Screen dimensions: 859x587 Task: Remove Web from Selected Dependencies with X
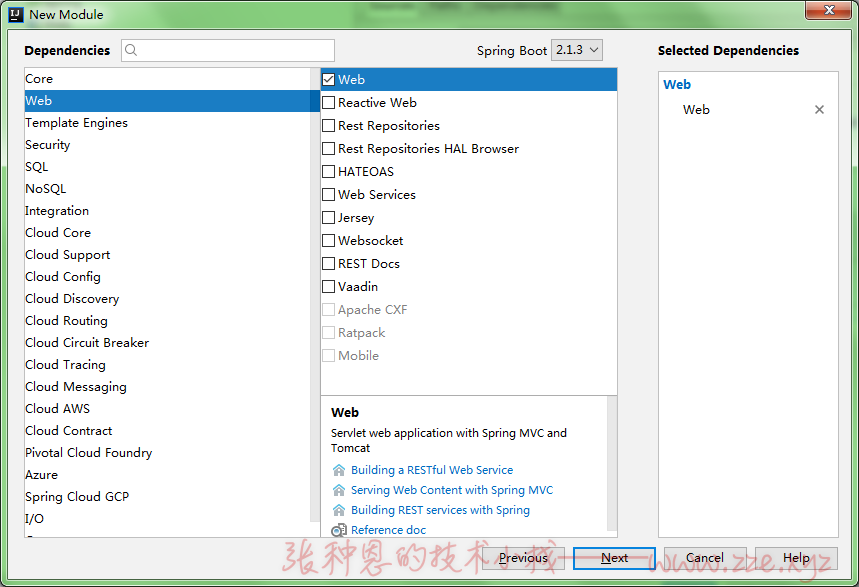tap(819, 110)
